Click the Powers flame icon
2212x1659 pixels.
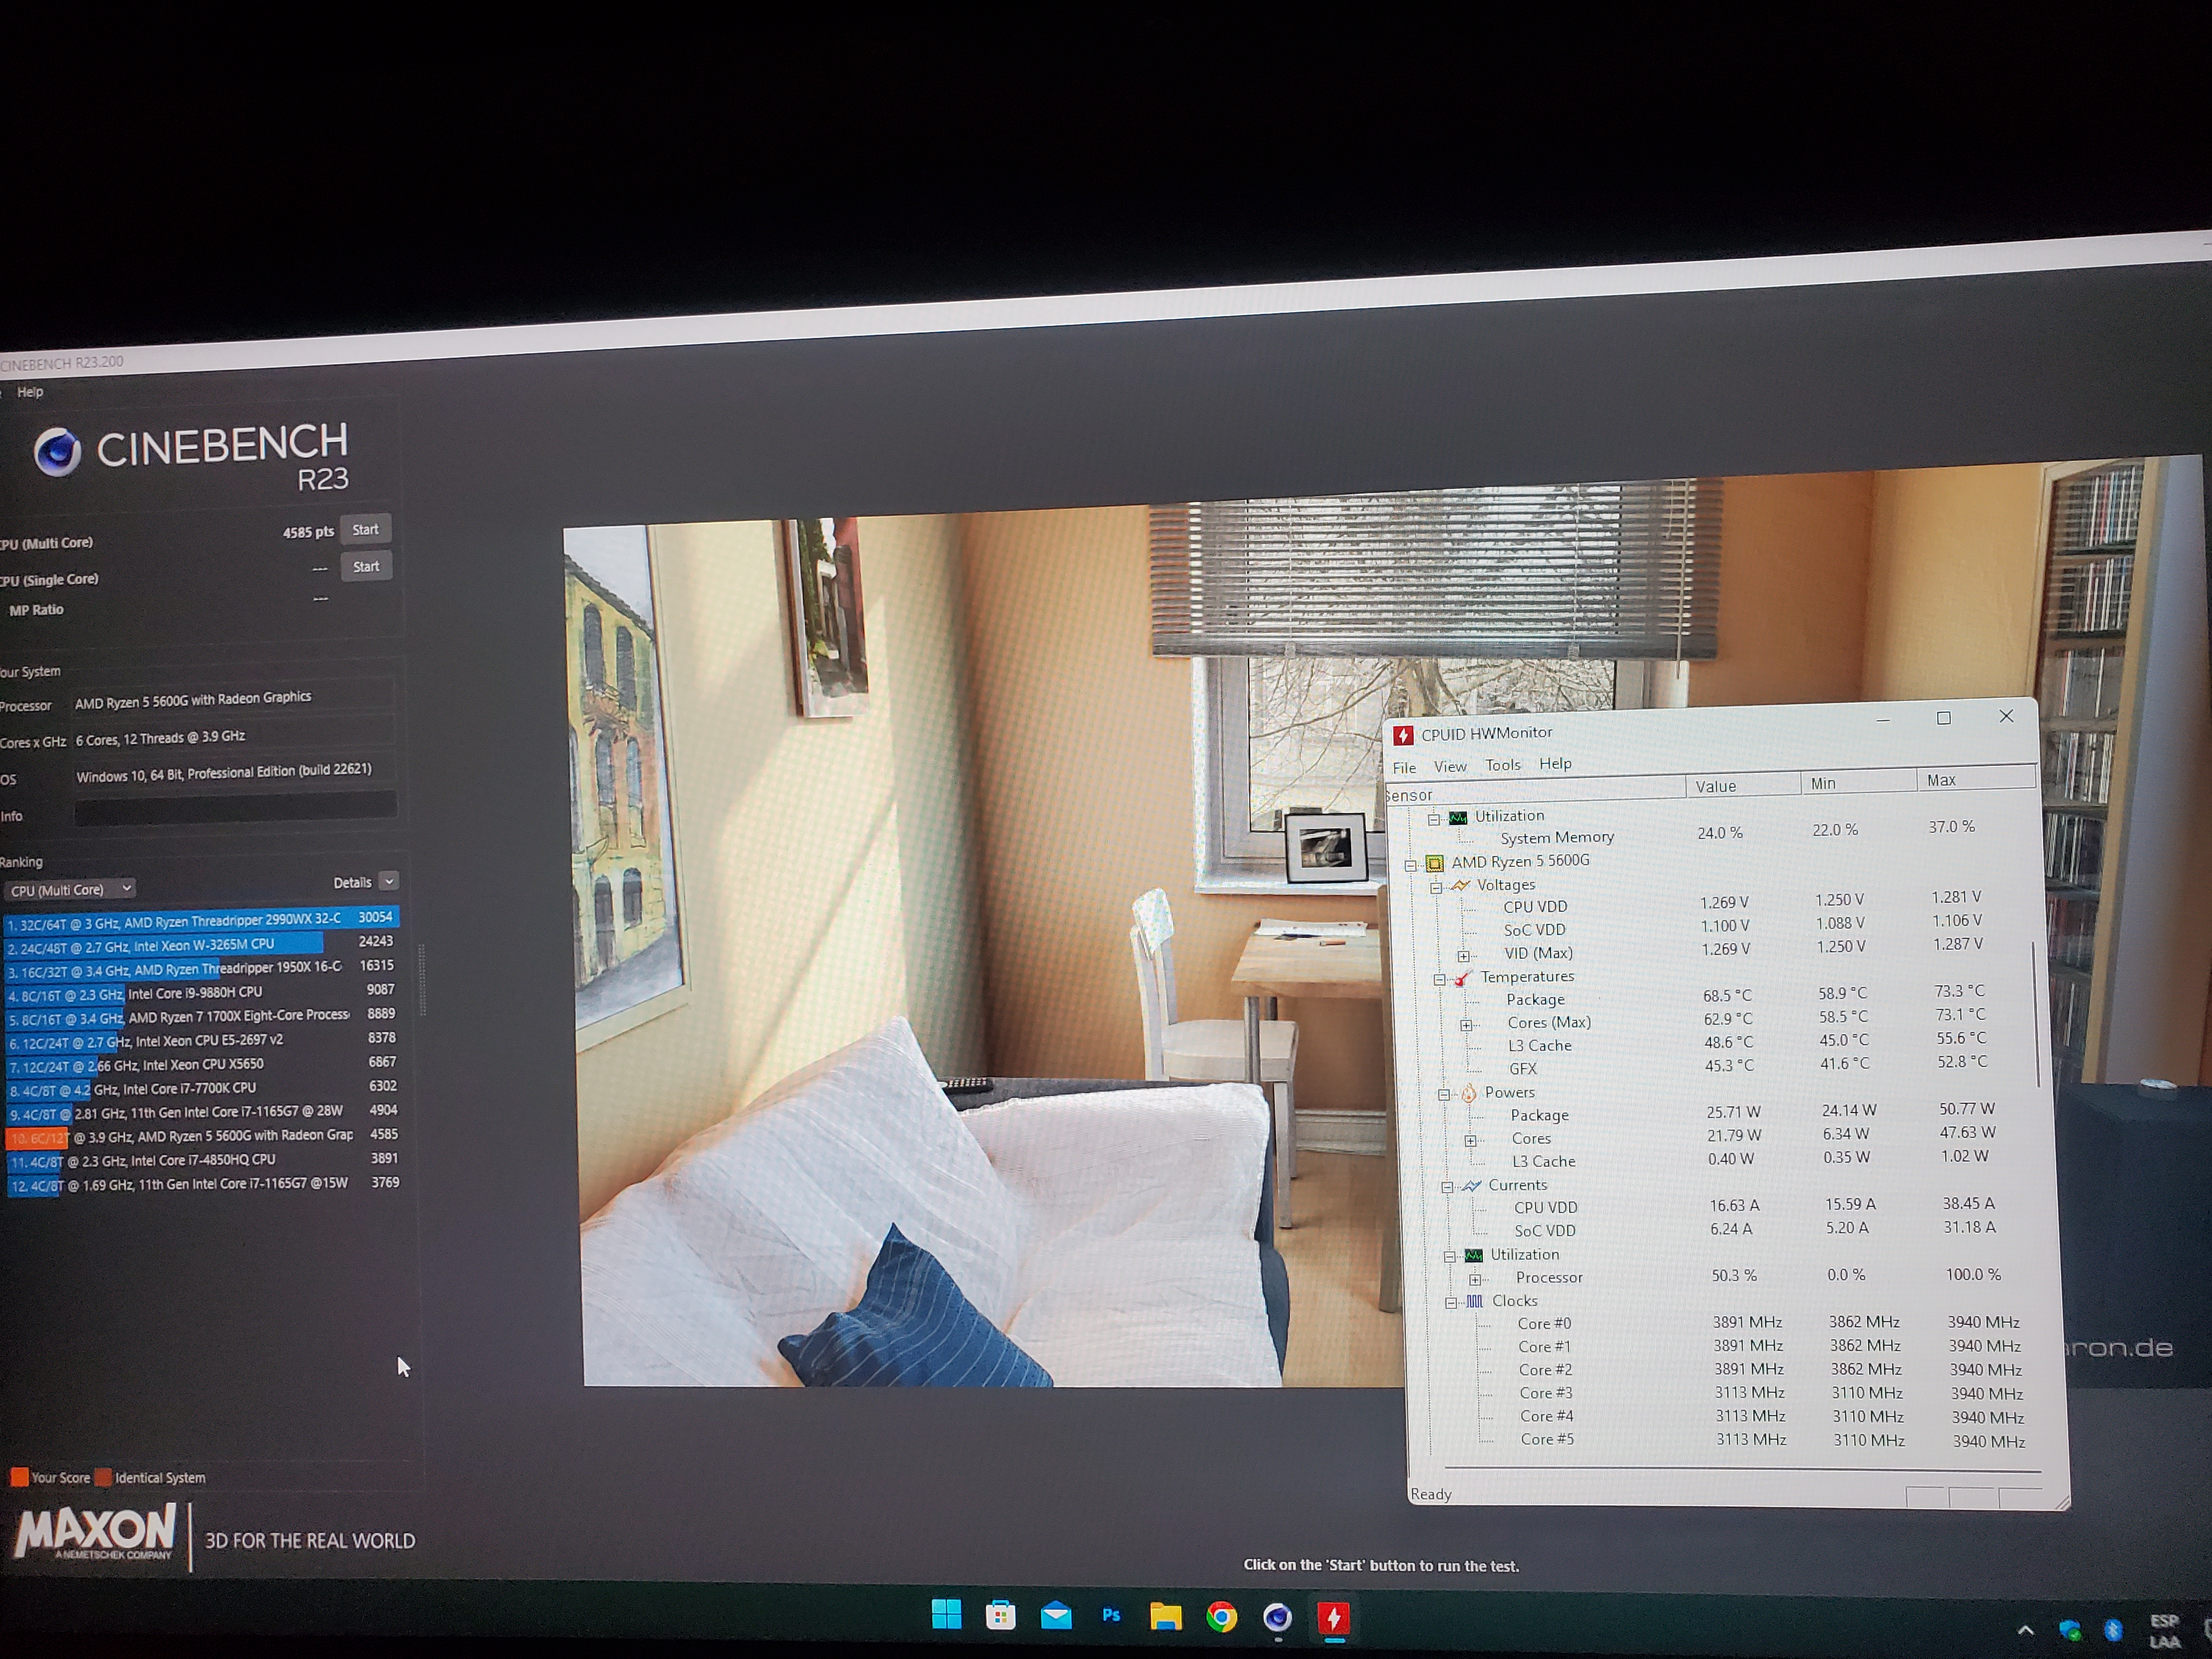pyautogui.click(x=1469, y=1093)
